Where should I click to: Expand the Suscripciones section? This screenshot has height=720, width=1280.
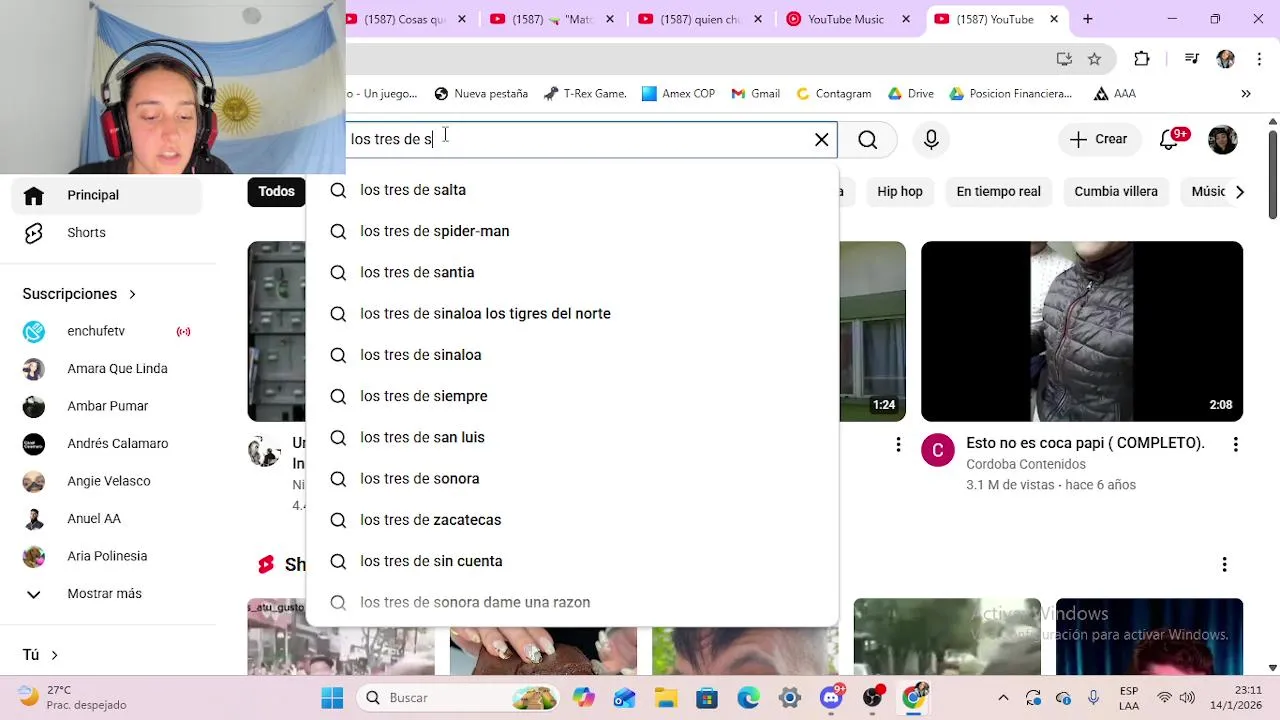pos(79,294)
